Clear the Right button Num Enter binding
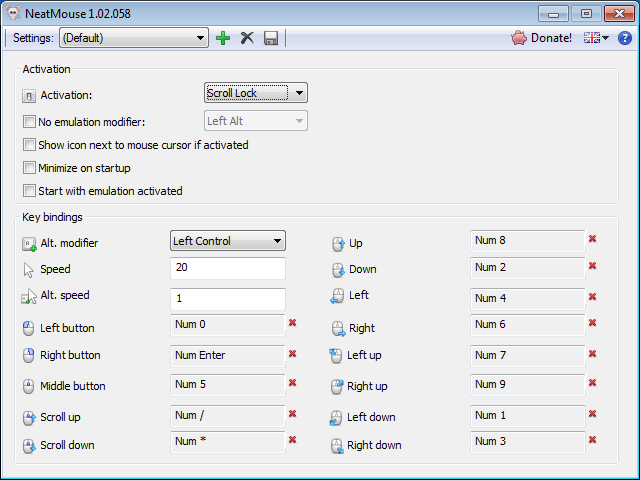Screen dimensions: 640x480 (x=292, y=354)
